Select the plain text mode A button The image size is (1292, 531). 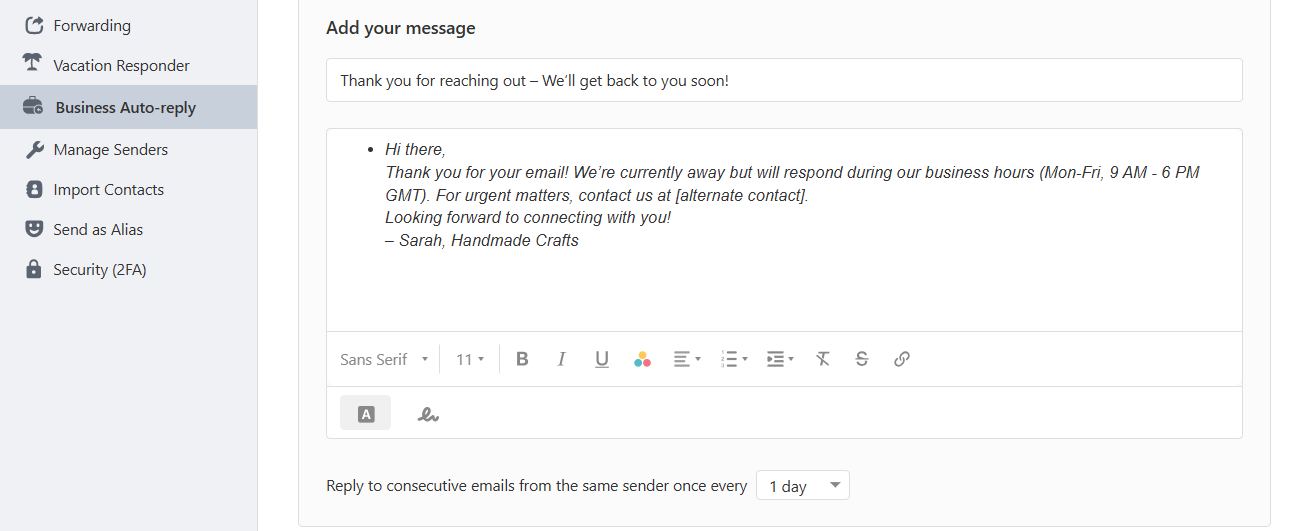click(365, 413)
